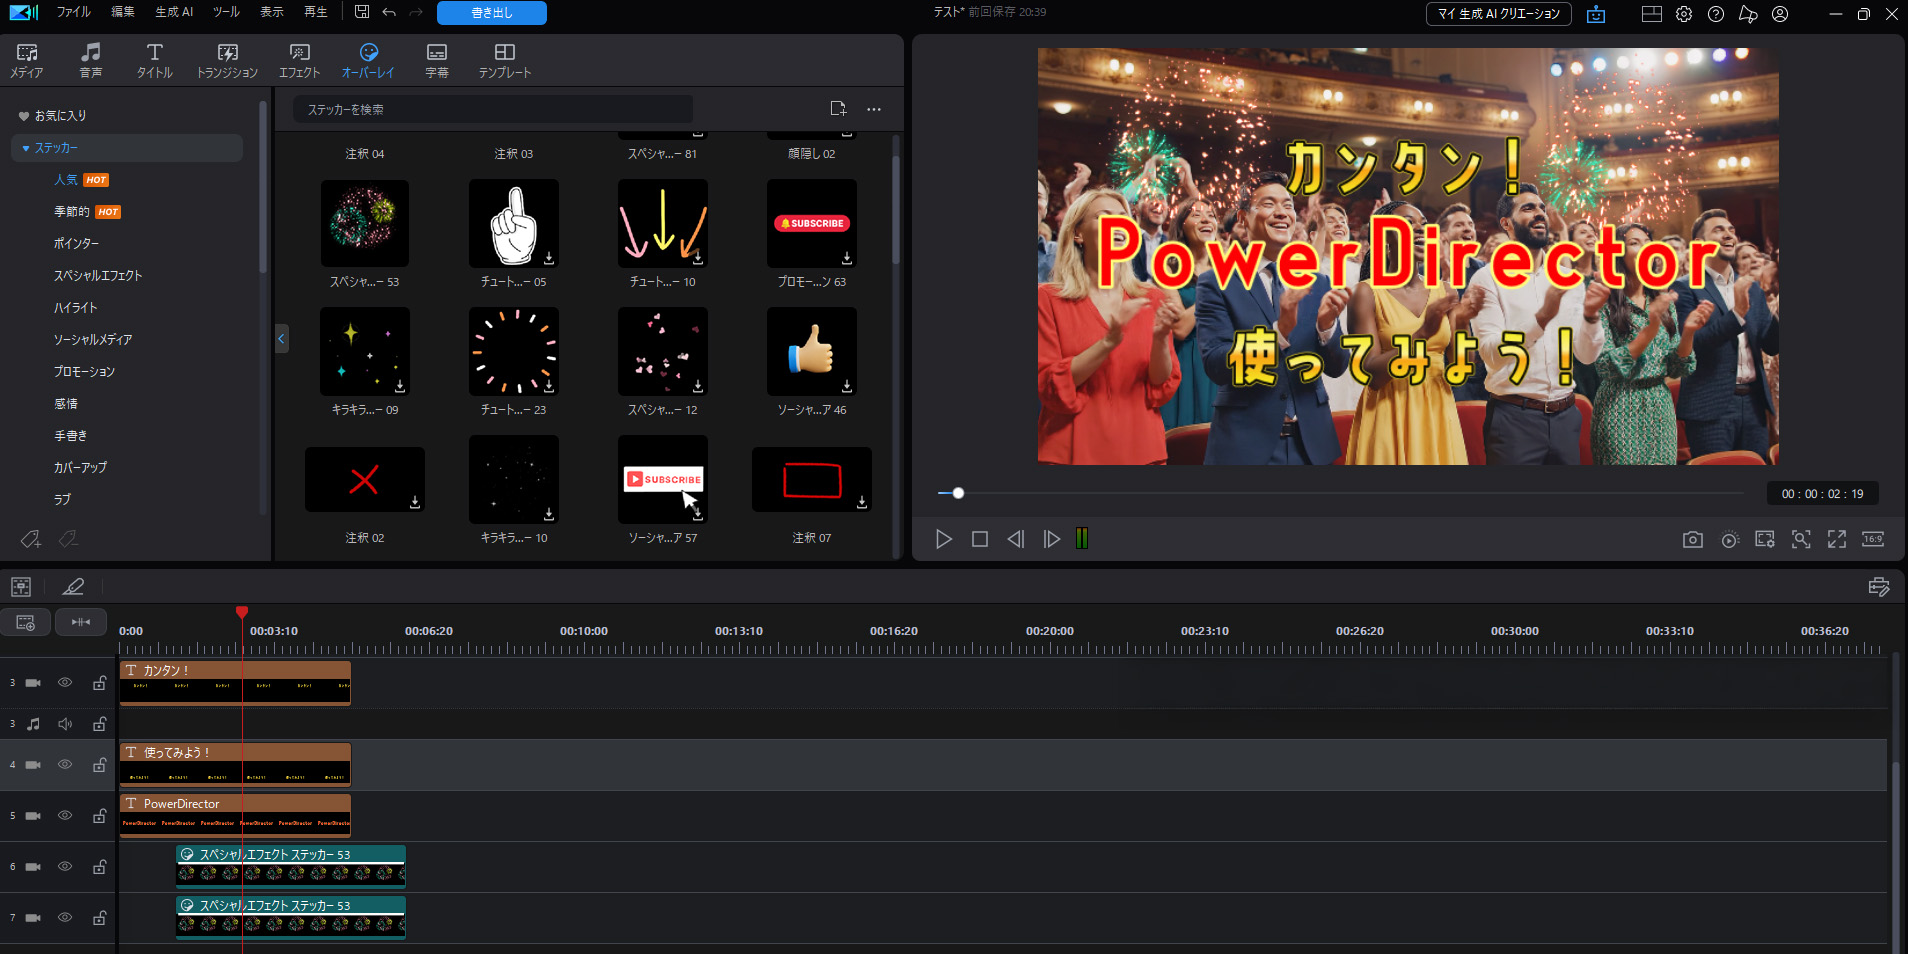Toggle visibility eye on track 4
The width and height of the screenshot is (1908, 954).
coord(65,765)
